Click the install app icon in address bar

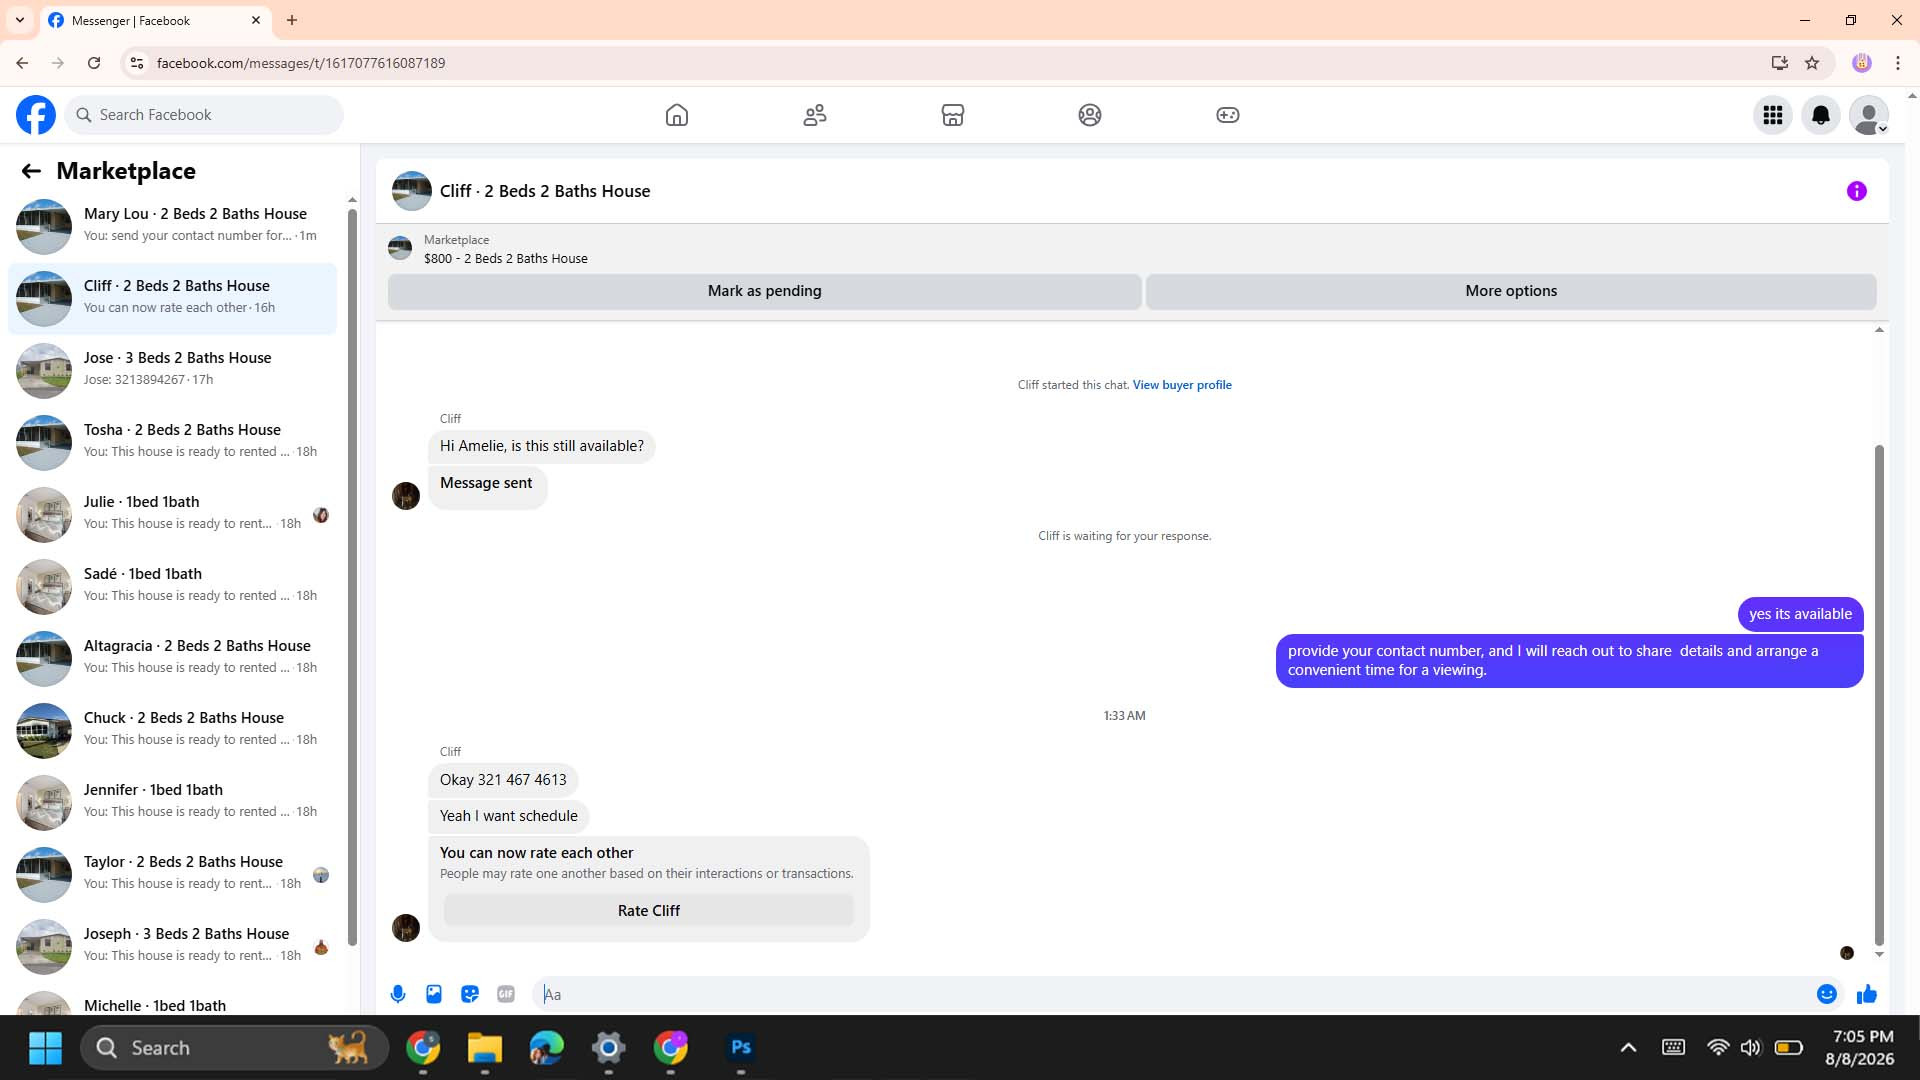[x=1780, y=63]
